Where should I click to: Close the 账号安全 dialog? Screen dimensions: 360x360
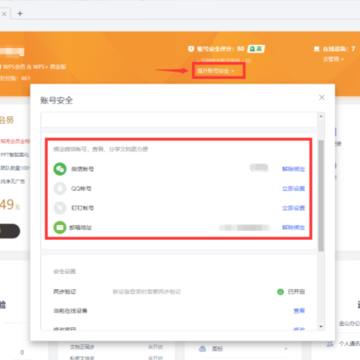(322, 97)
